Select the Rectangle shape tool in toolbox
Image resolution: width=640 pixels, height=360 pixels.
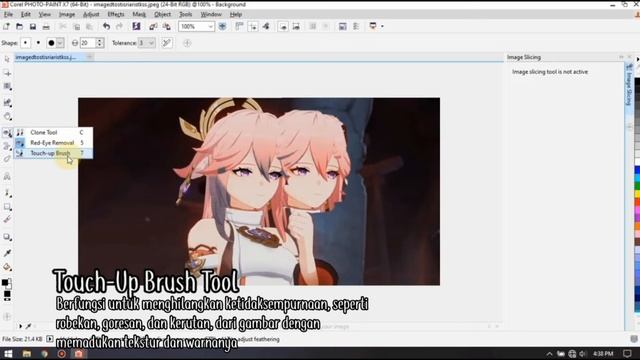(7, 207)
